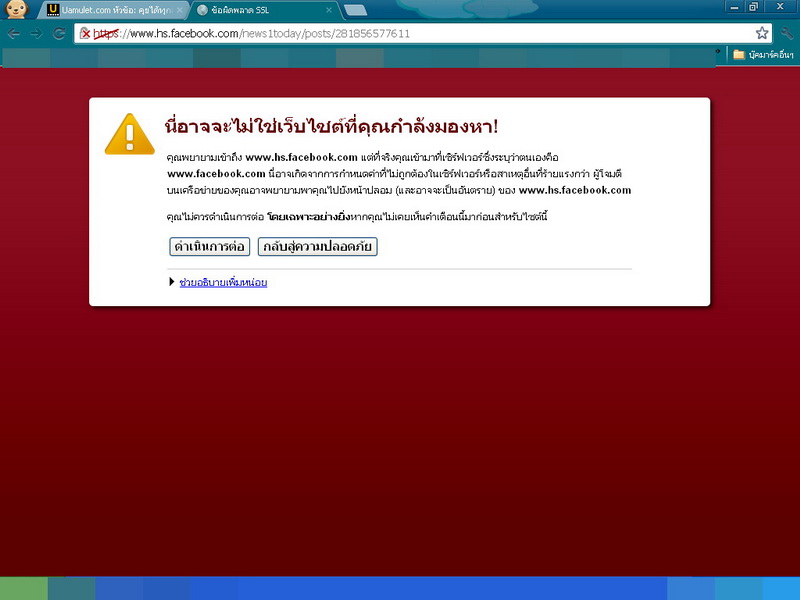Reload the page with the refresh icon
The image size is (800, 600).
pyautogui.click(x=59, y=33)
